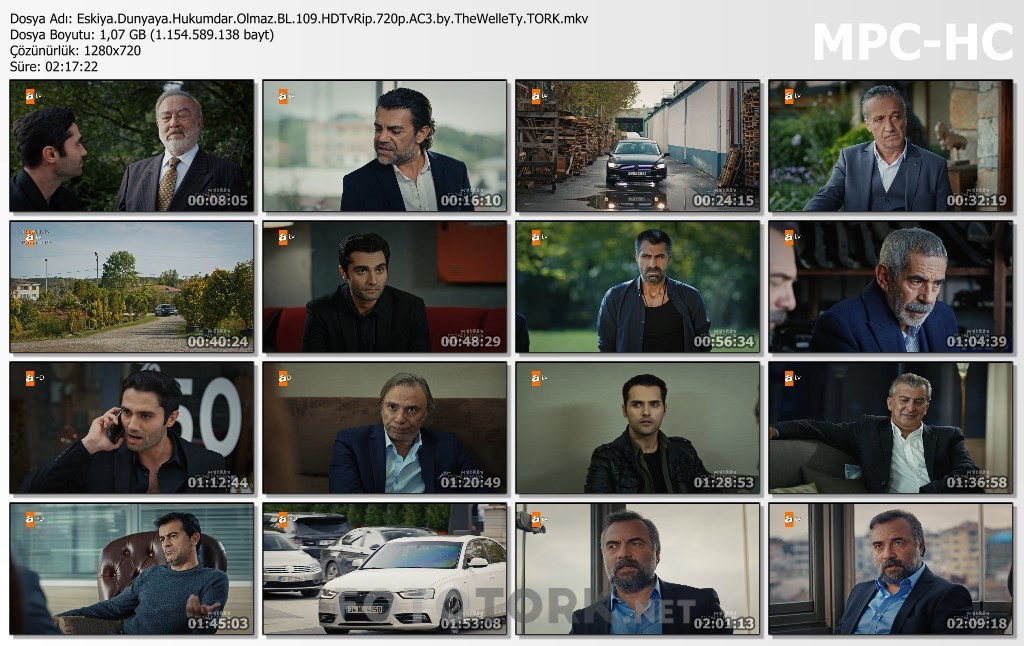The height and width of the screenshot is (646, 1024).
Task: Click the Dosya Boyutu 1,07 GB line
Action: tap(142, 35)
